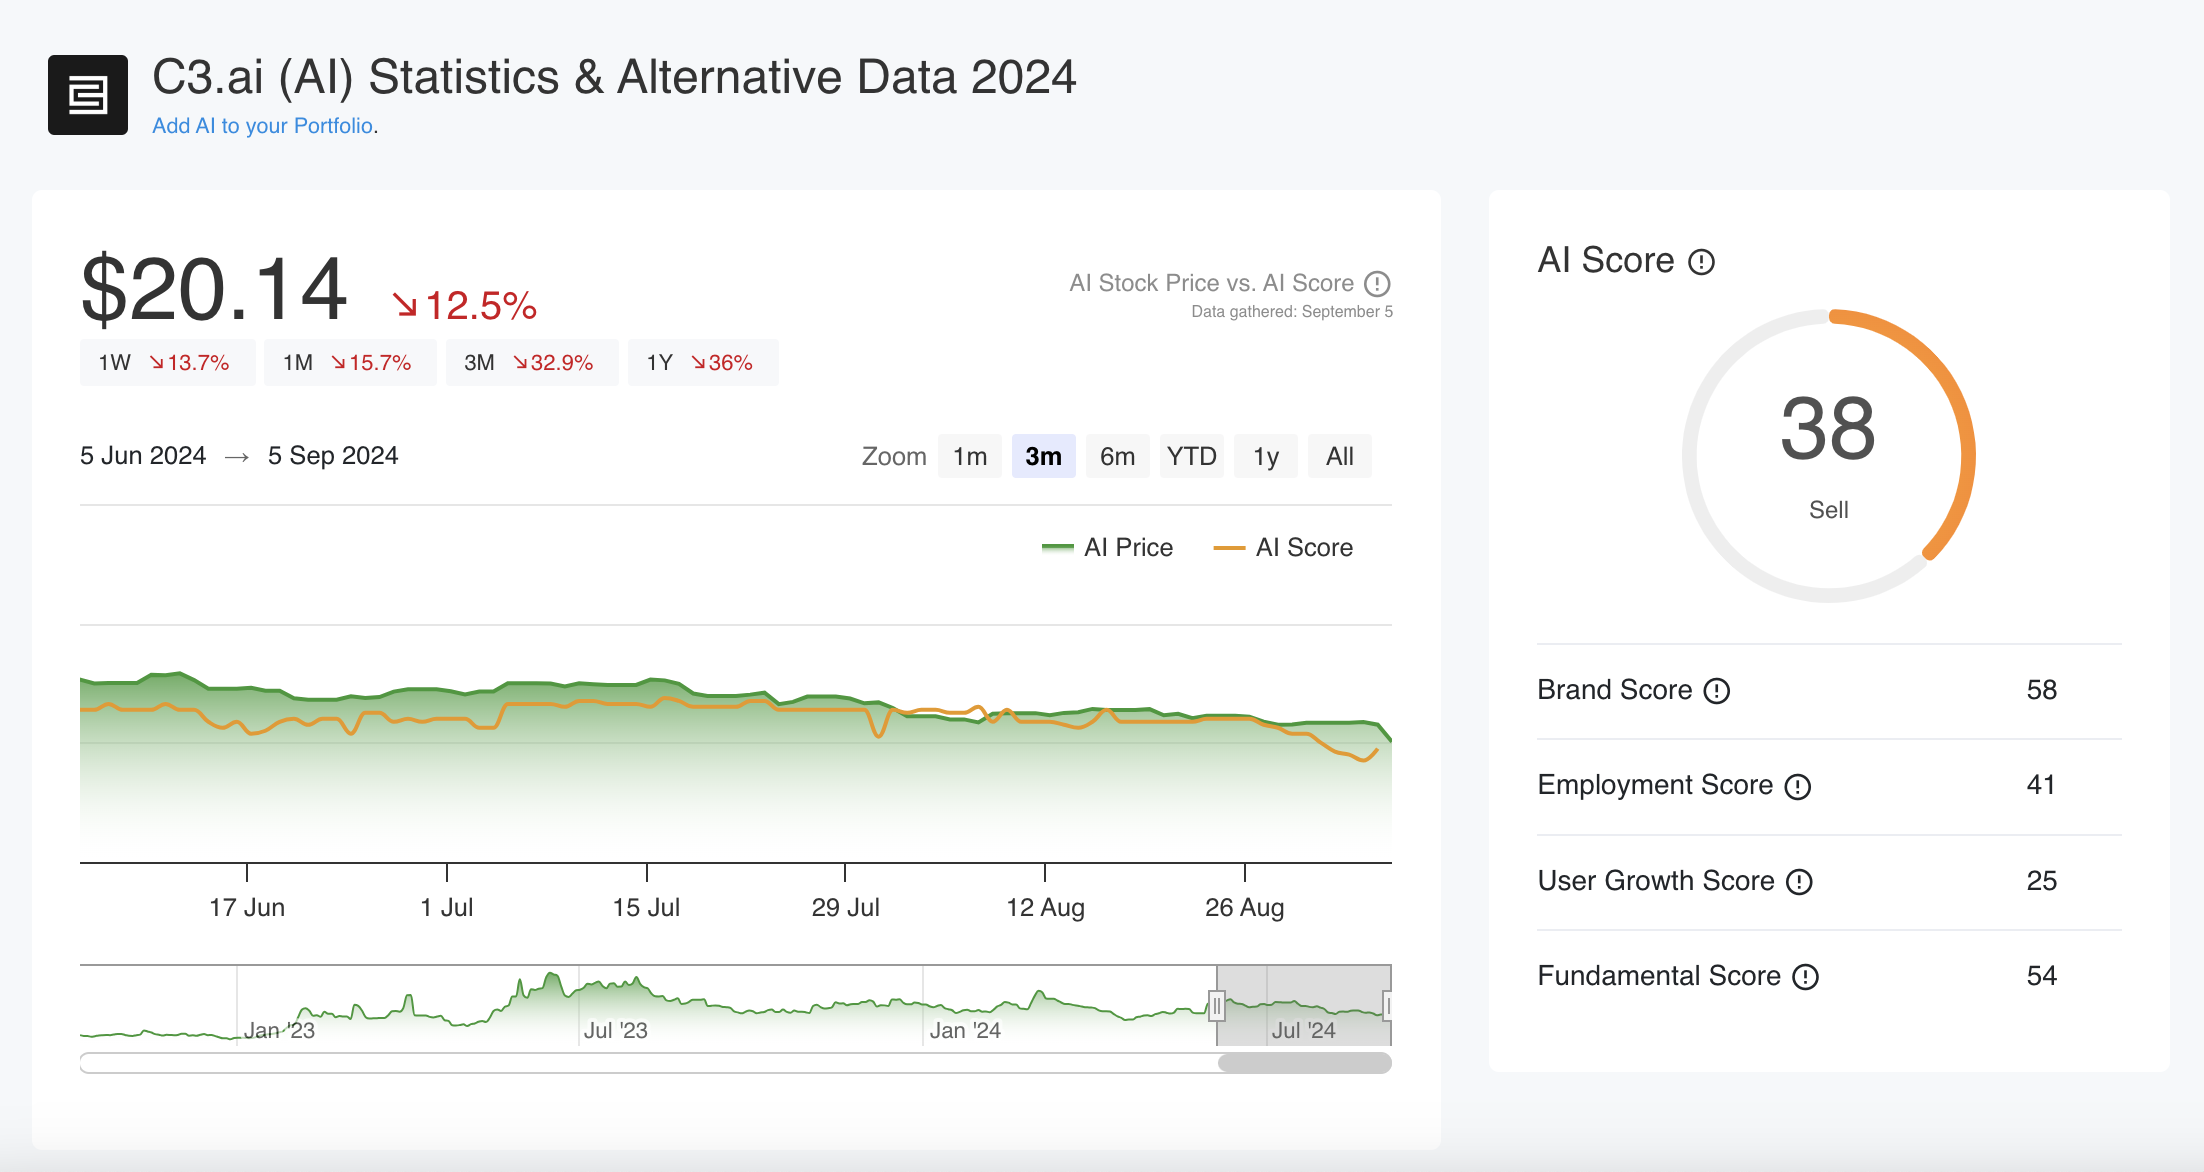Click the Fundamental Score label
The image size is (2204, 1172).
[x=1660, y=976]
